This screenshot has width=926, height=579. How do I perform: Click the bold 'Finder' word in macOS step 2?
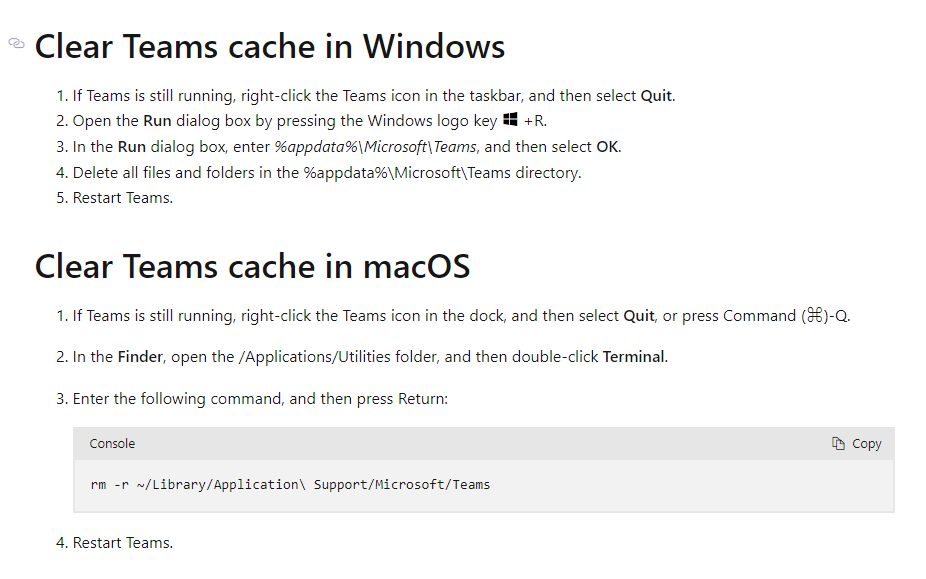coord(140,357)
